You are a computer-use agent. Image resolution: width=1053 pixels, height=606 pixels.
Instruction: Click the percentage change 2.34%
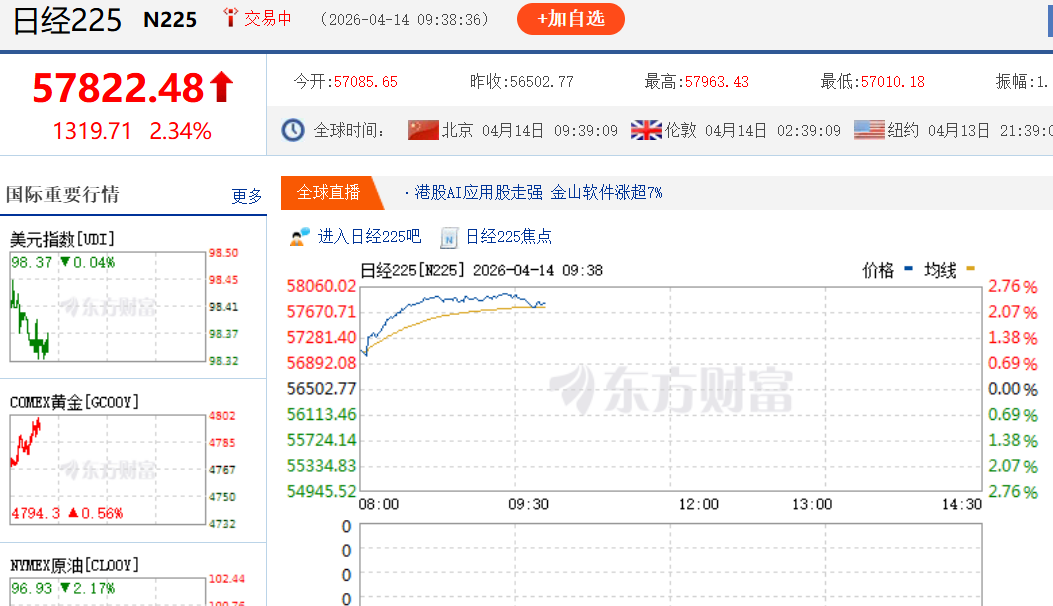pos(180,131)
